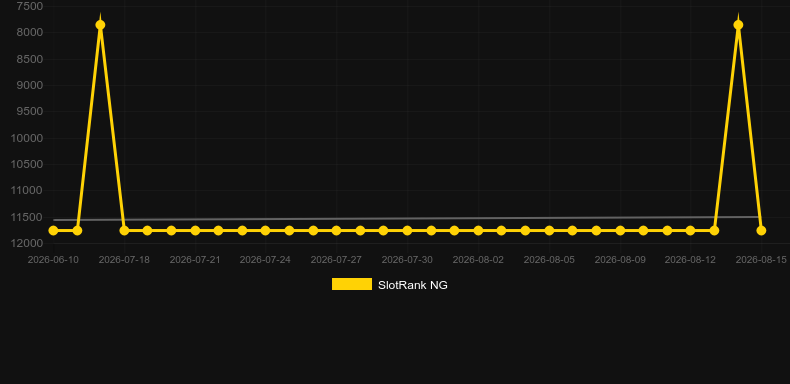The height and width of the screenshot is (384, 790).
Task: Click the 2026-07-24 x-axis date label
Action: point(265,260)
